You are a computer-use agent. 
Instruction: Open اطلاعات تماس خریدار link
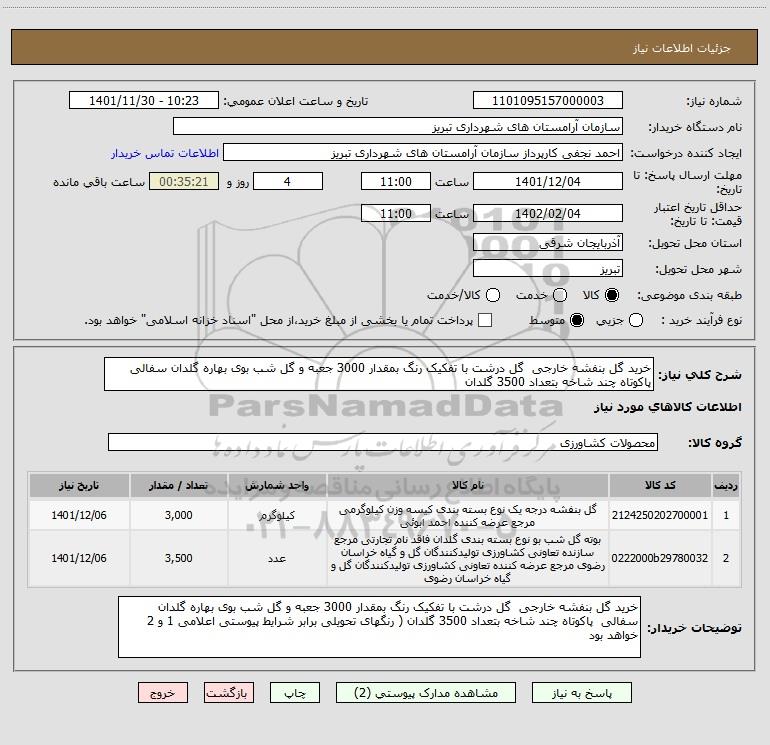[x=165, y=153]
